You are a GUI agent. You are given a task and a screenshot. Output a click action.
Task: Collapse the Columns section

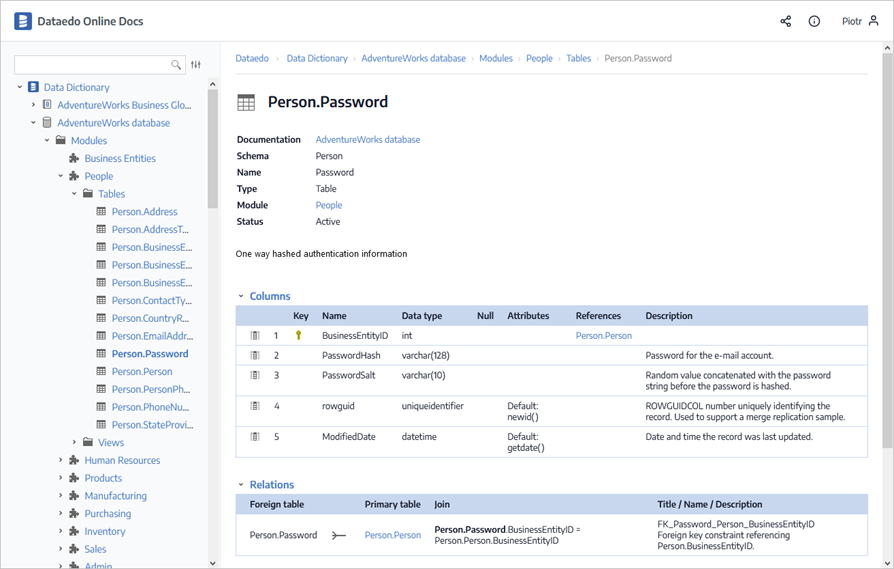[x=241, y=296]
